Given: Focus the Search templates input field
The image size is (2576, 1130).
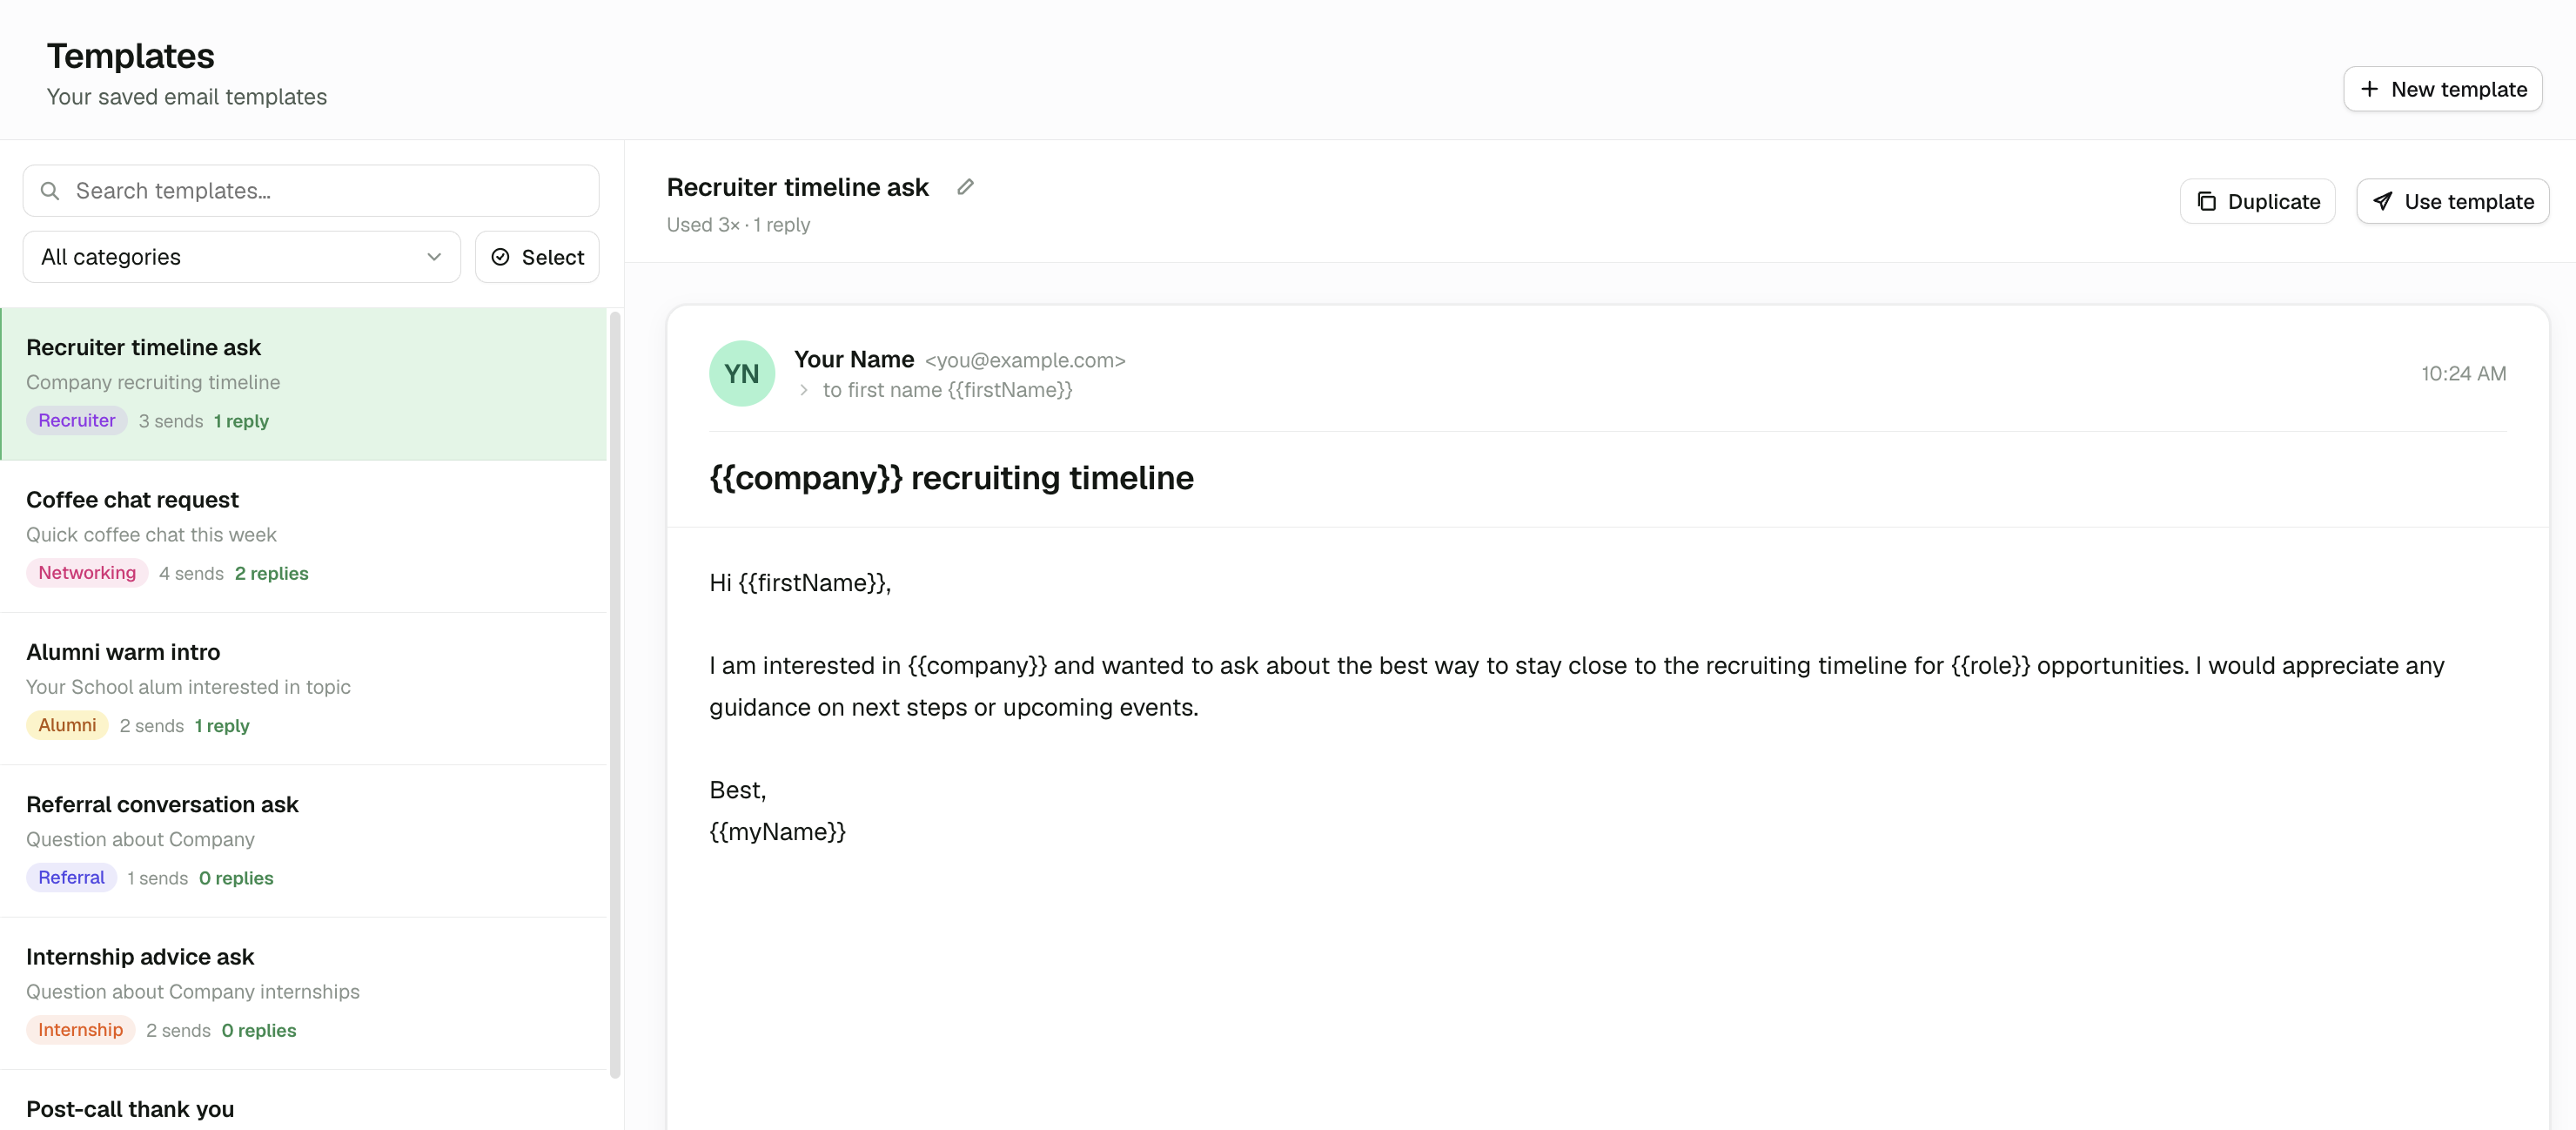Looking at the screenshot, I should (311, 191).
